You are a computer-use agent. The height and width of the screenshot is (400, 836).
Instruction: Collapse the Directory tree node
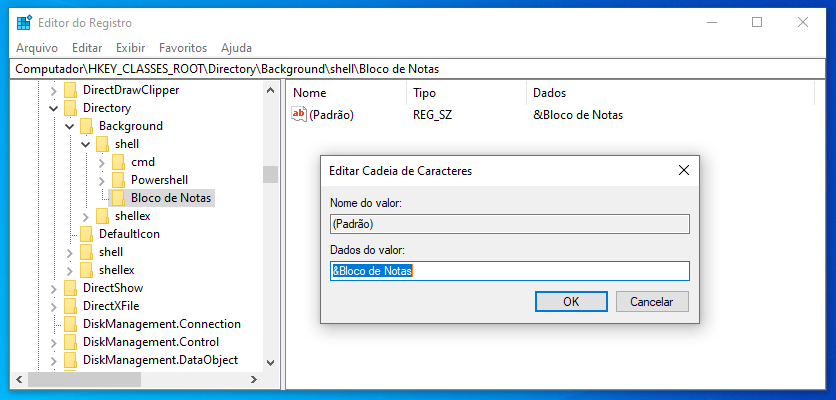tap(53, 108)
